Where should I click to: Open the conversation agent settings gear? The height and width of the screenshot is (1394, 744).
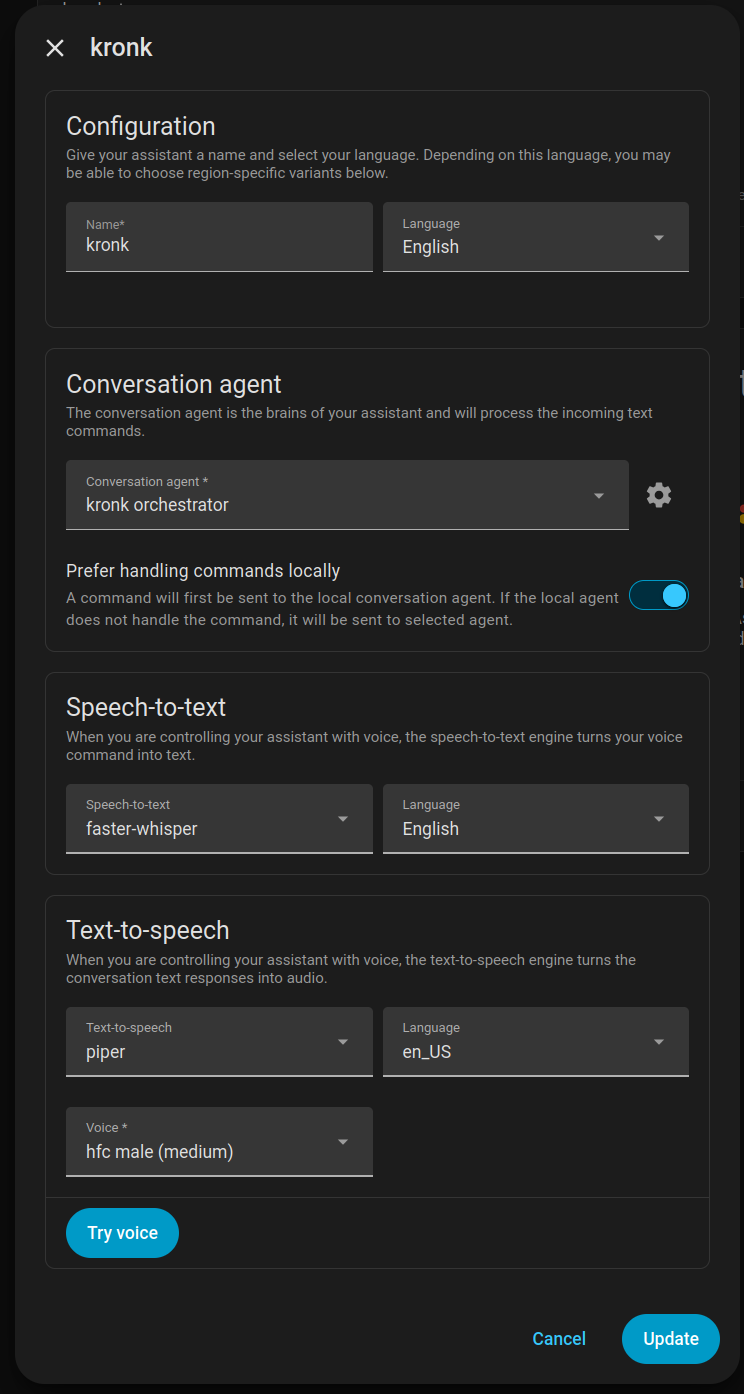pos(658,494)
